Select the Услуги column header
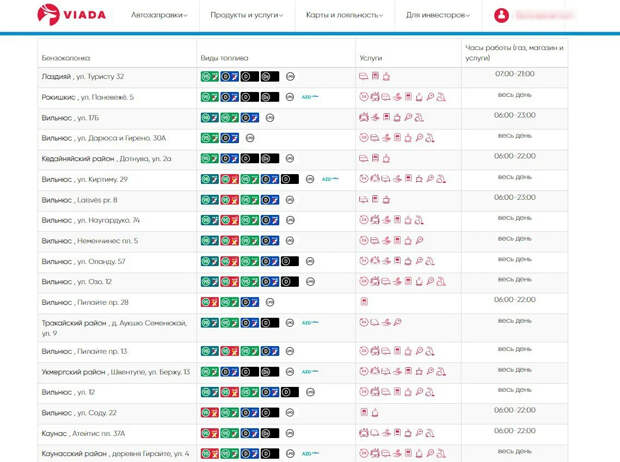This screenshot has width=620, height=462. [x=370, y=58]
